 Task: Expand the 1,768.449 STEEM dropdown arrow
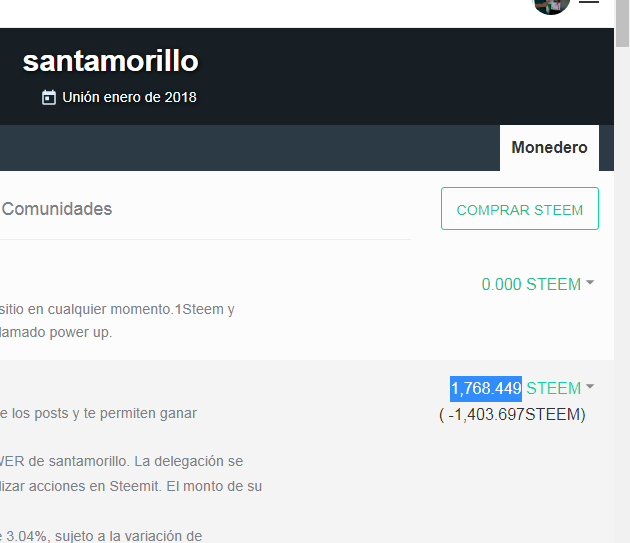[590, 387]
